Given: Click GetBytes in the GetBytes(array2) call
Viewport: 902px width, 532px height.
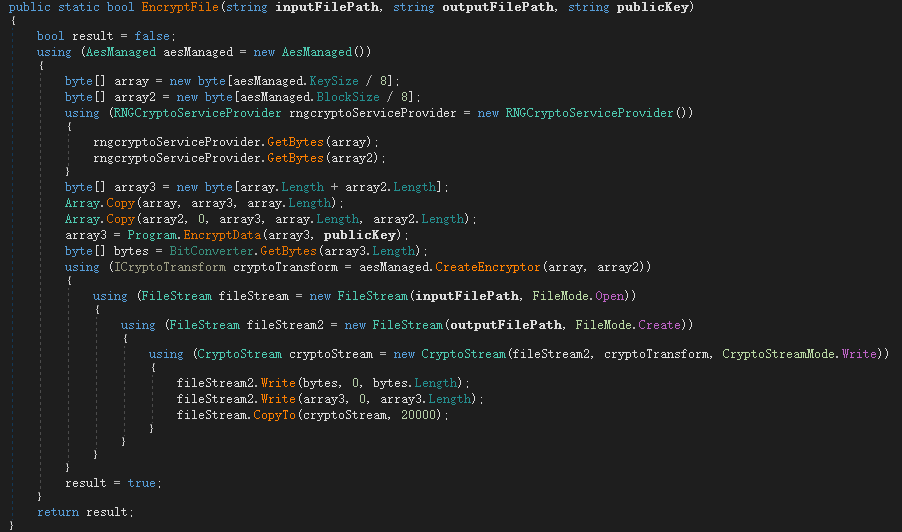Looking at the screenshot, I should [295, 158].
